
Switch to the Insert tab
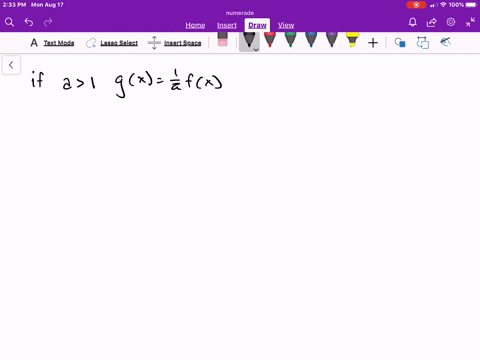[227, 25]
